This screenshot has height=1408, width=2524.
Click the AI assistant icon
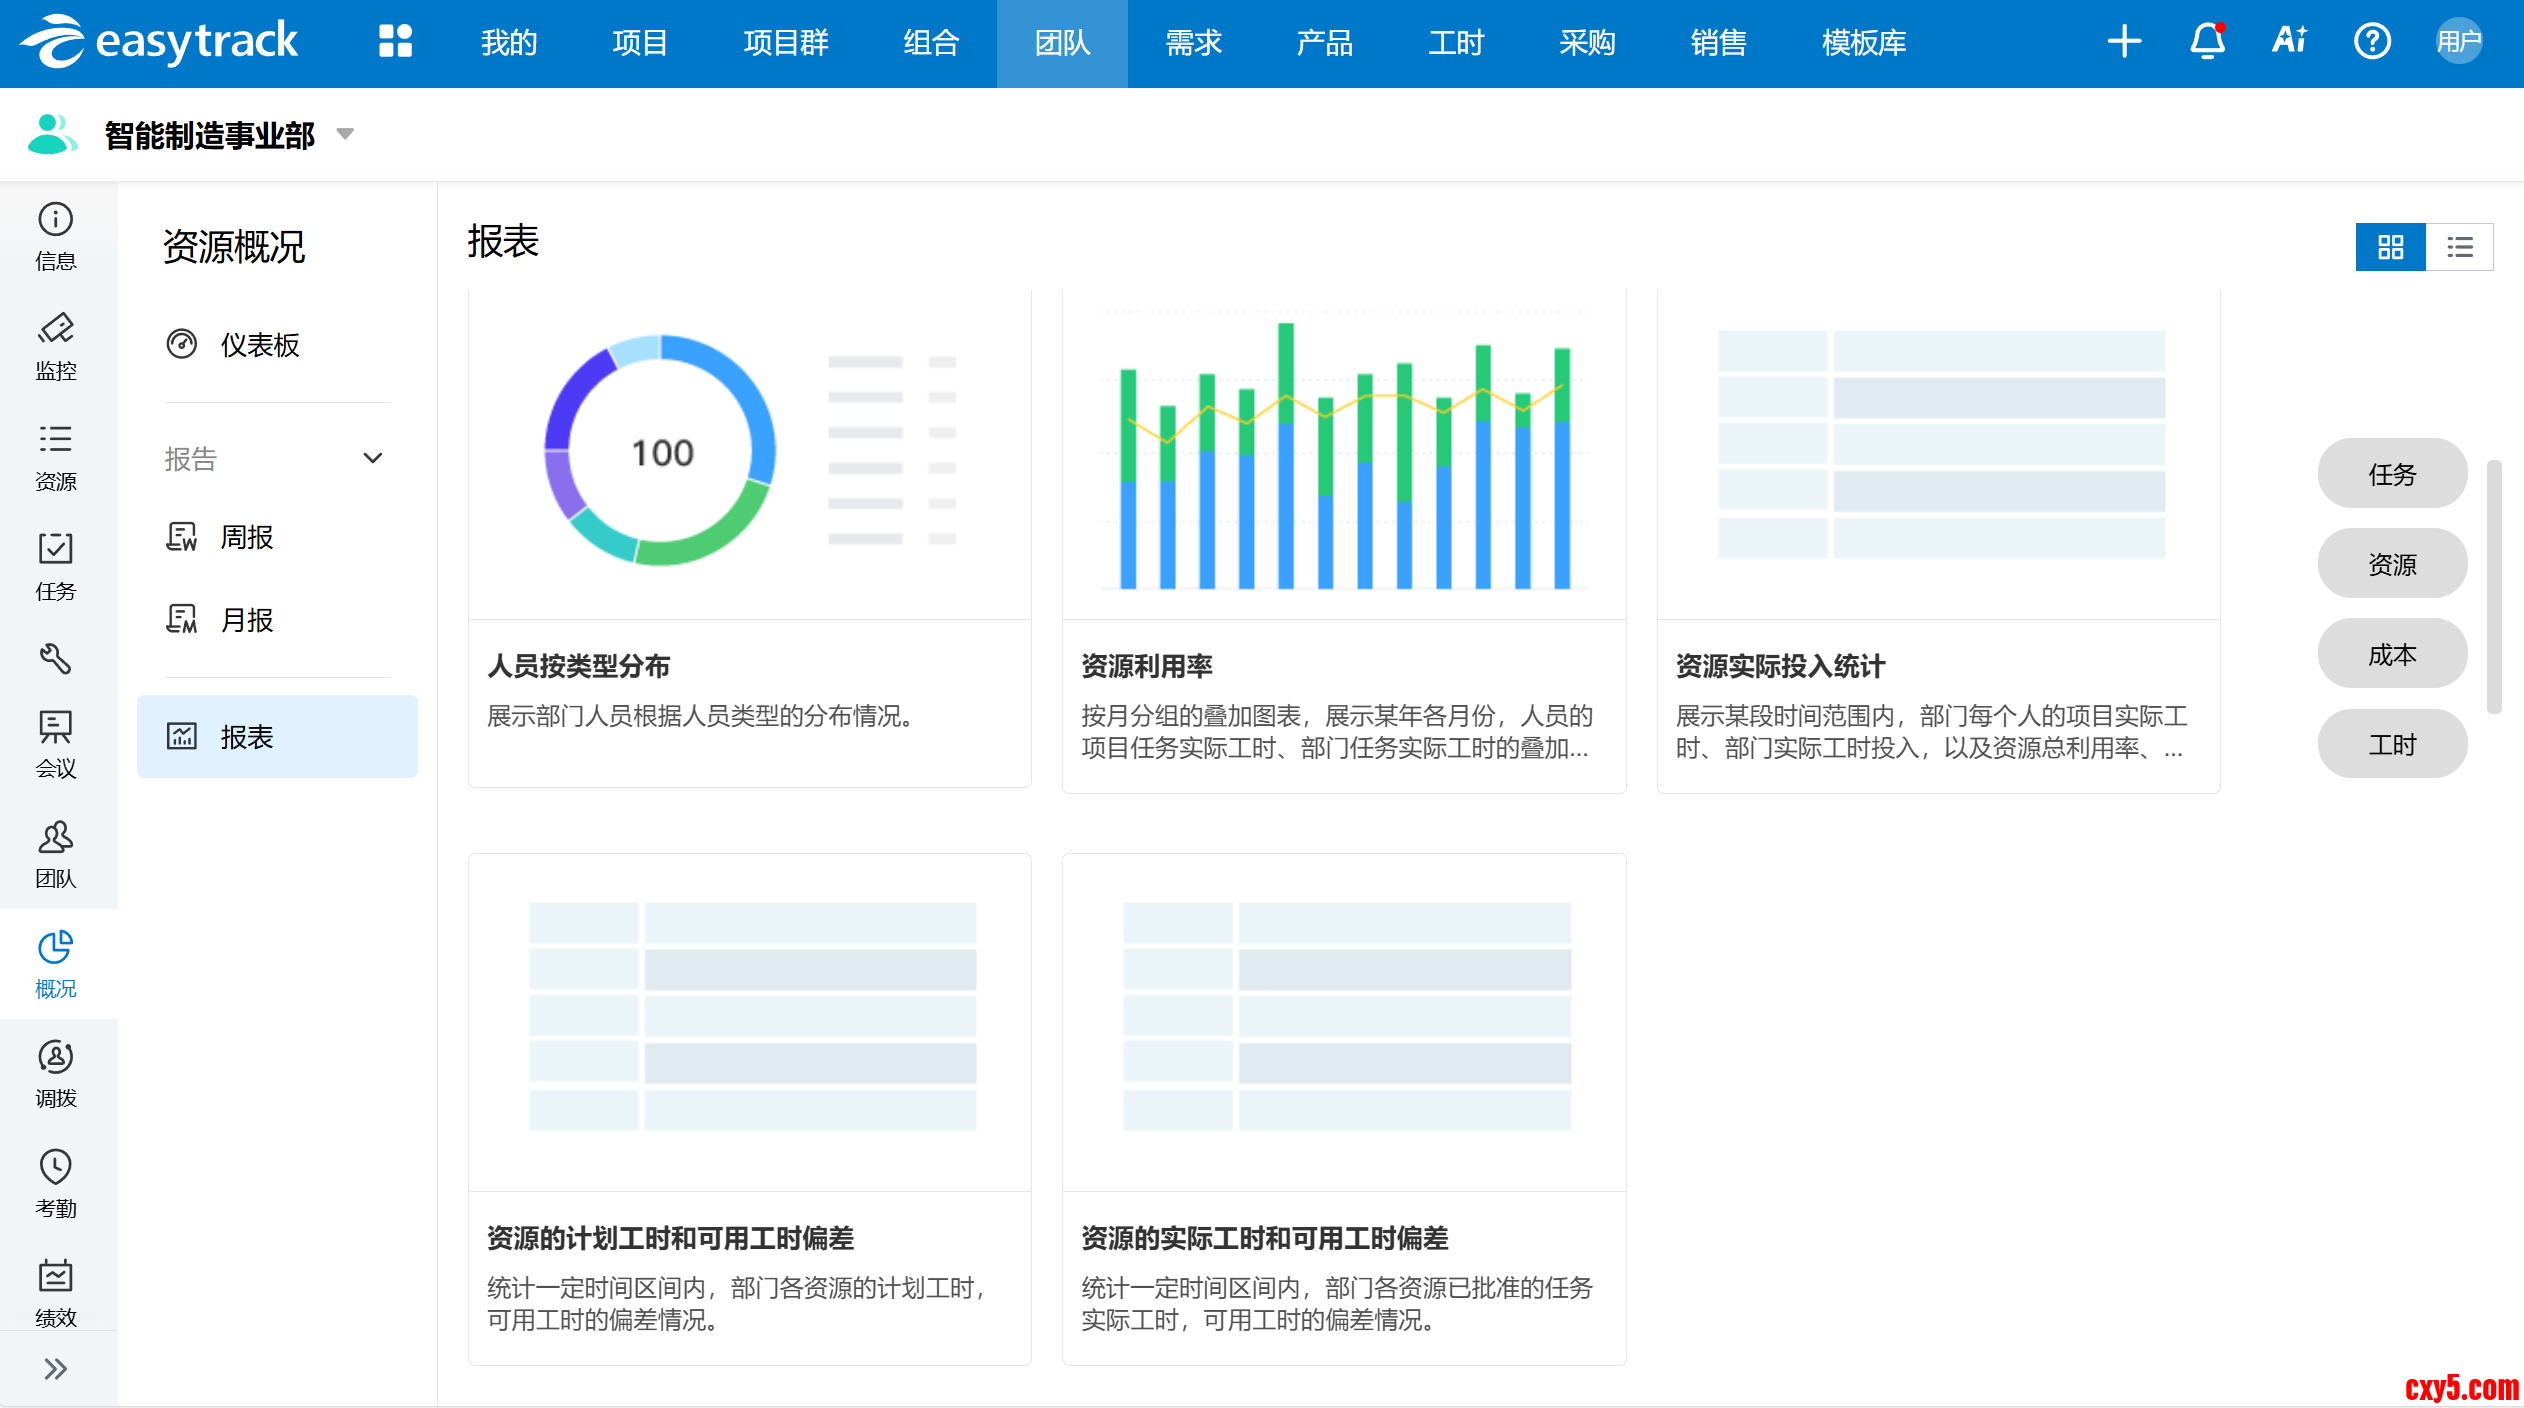pyautogui.click(x=2289, y=42)
